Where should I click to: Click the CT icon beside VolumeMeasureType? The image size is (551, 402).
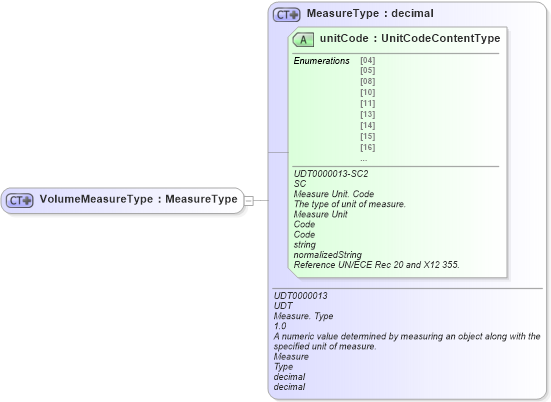coord(20,200)
